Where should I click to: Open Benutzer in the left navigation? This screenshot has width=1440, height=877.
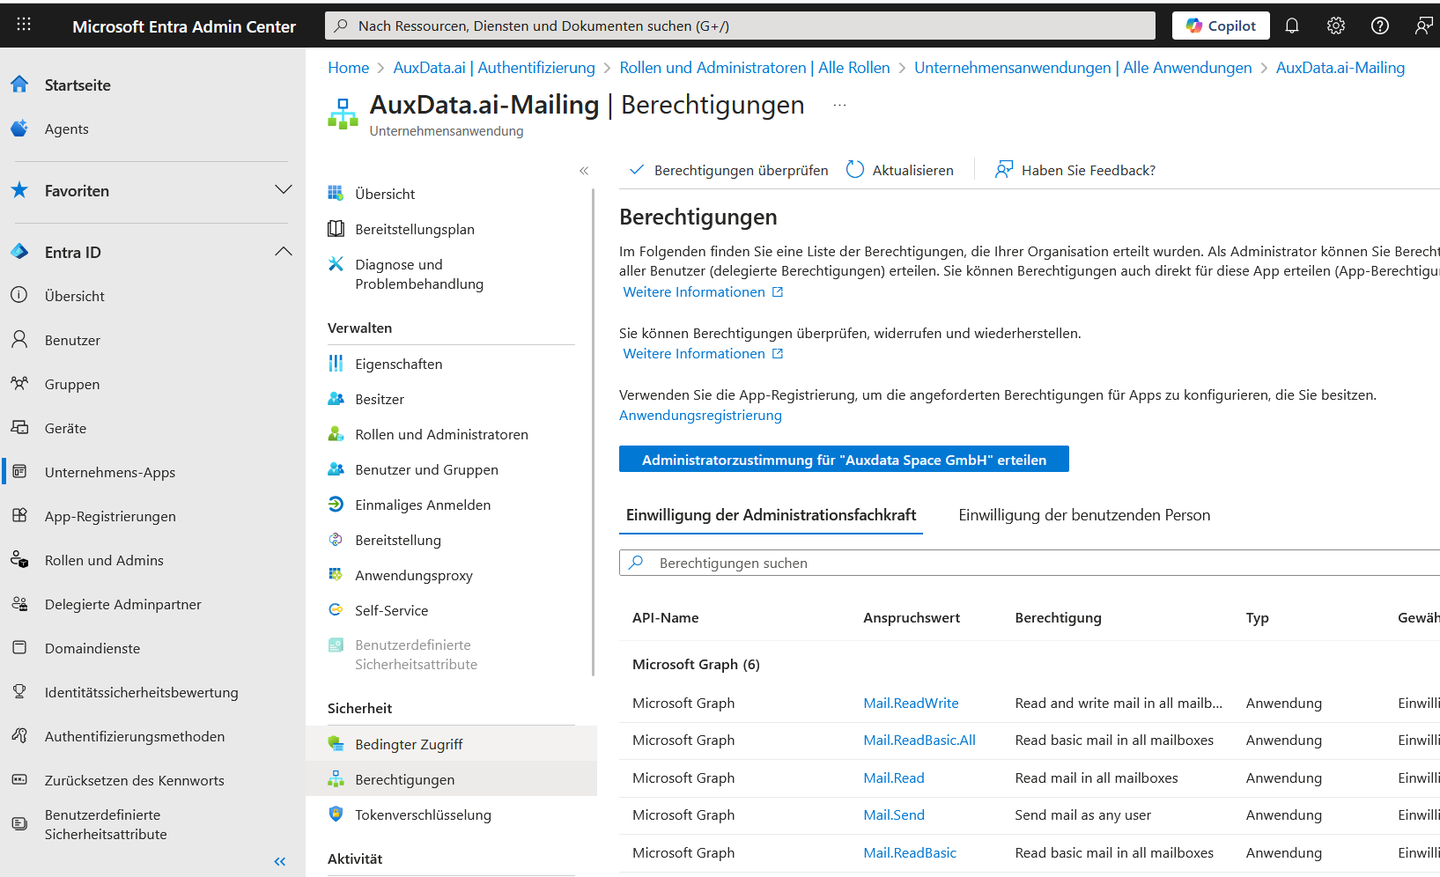pos(72,340)
